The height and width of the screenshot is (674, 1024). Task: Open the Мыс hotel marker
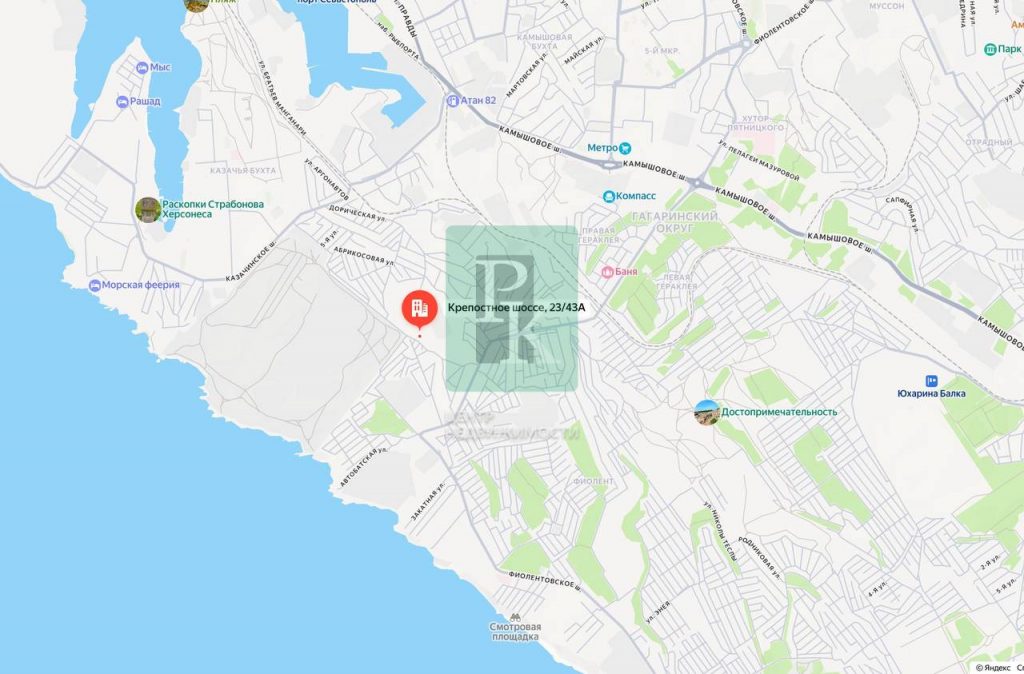142,67
